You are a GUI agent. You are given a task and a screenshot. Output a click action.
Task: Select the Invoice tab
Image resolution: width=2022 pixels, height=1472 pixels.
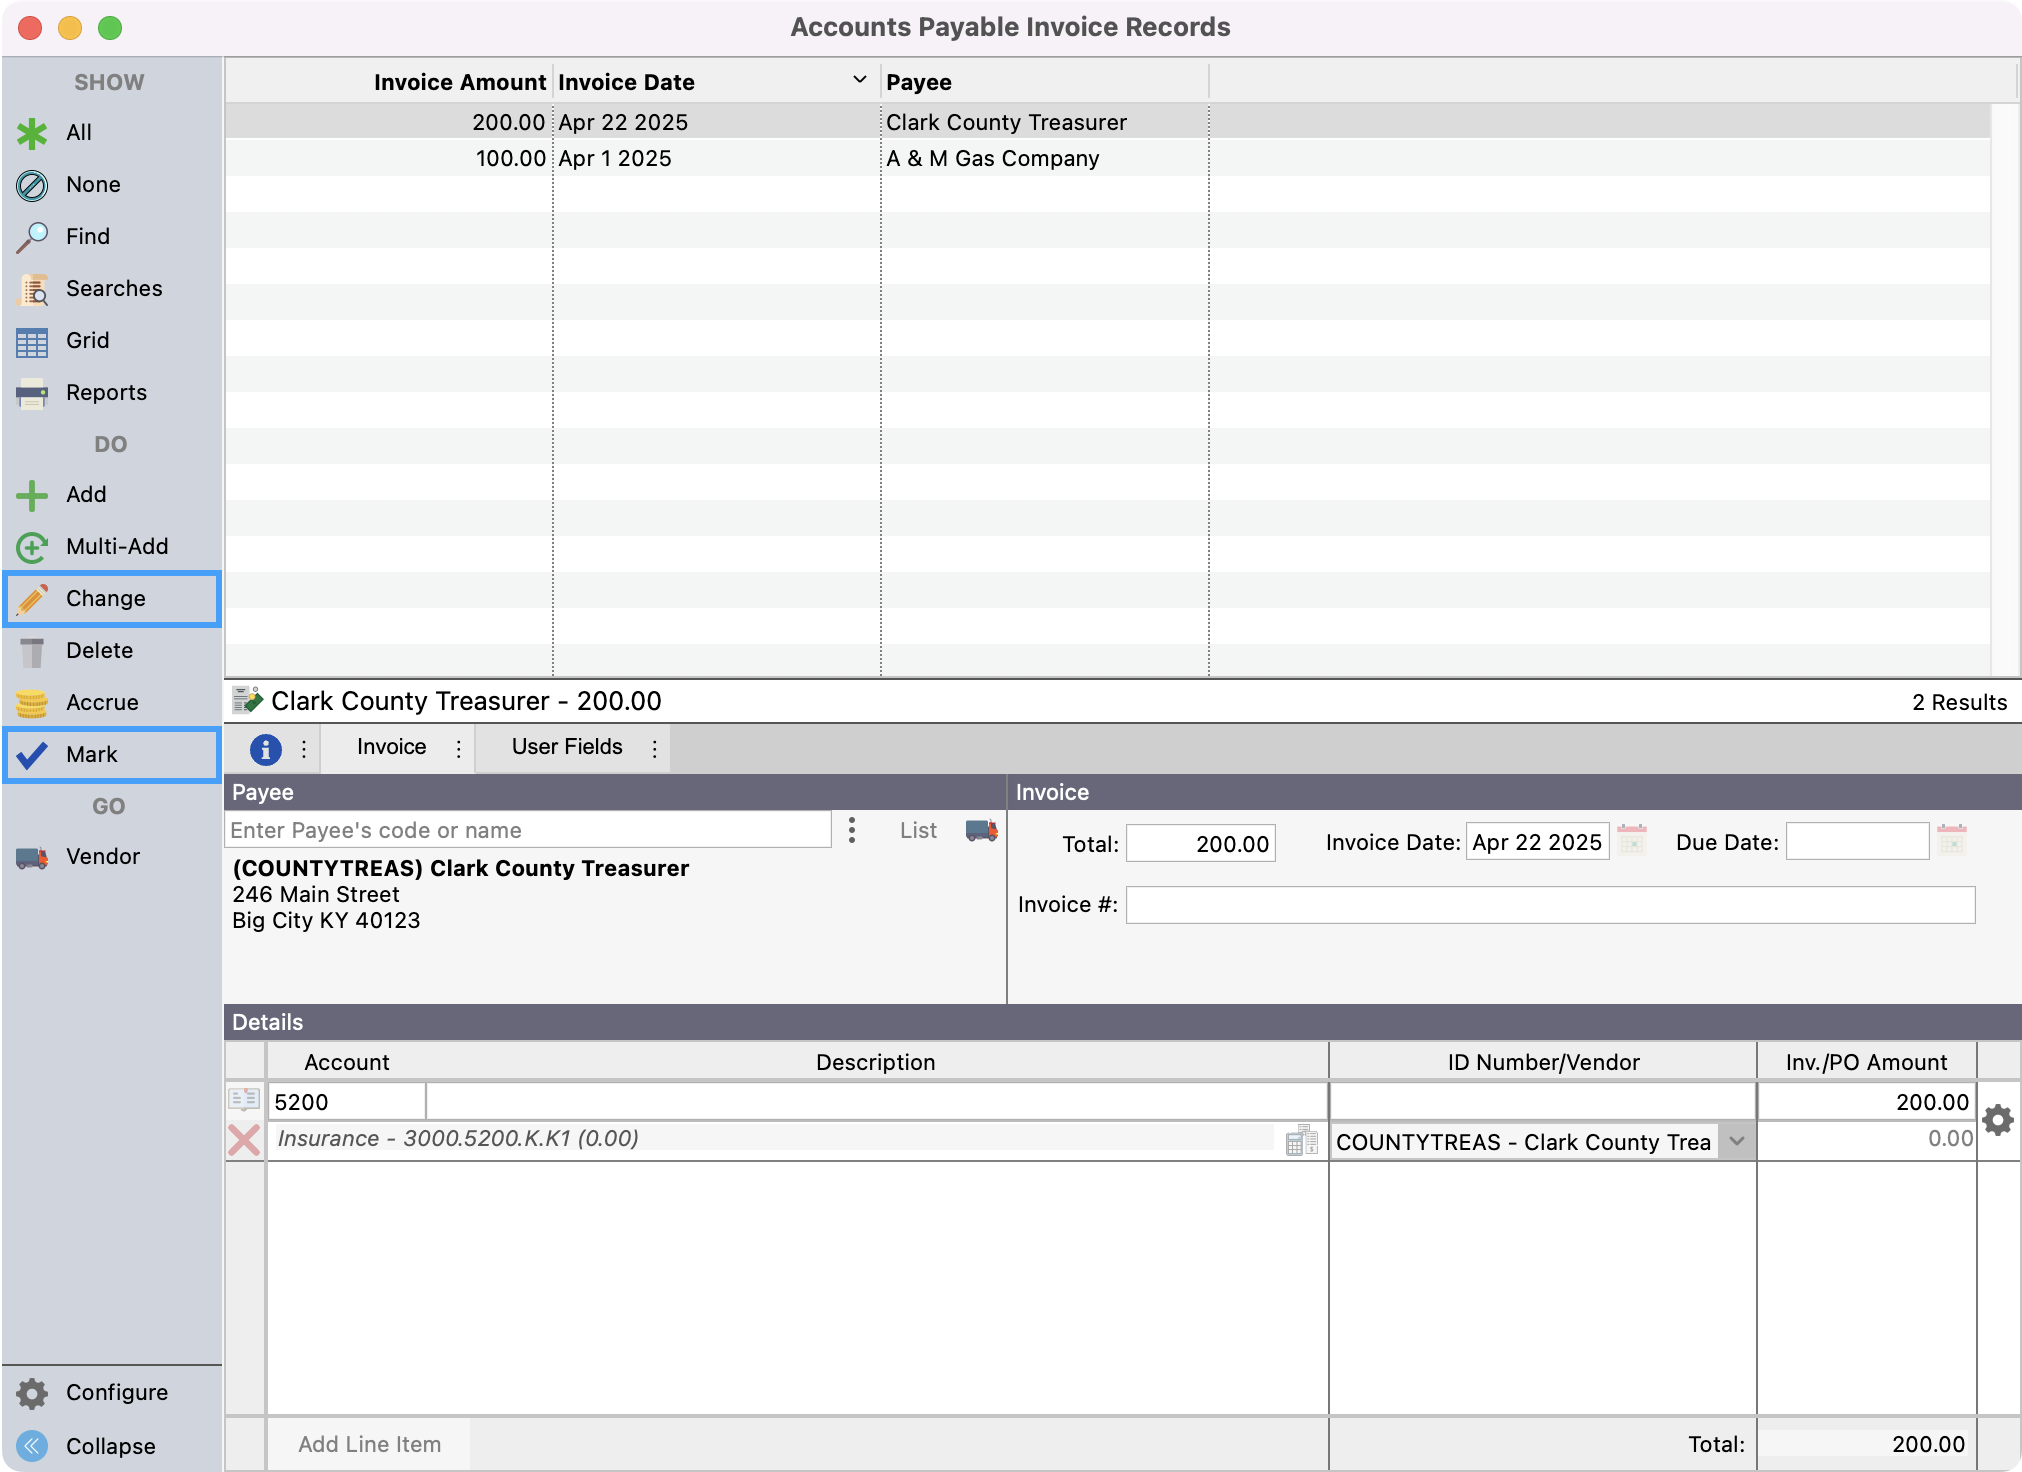tap(391, 747)
